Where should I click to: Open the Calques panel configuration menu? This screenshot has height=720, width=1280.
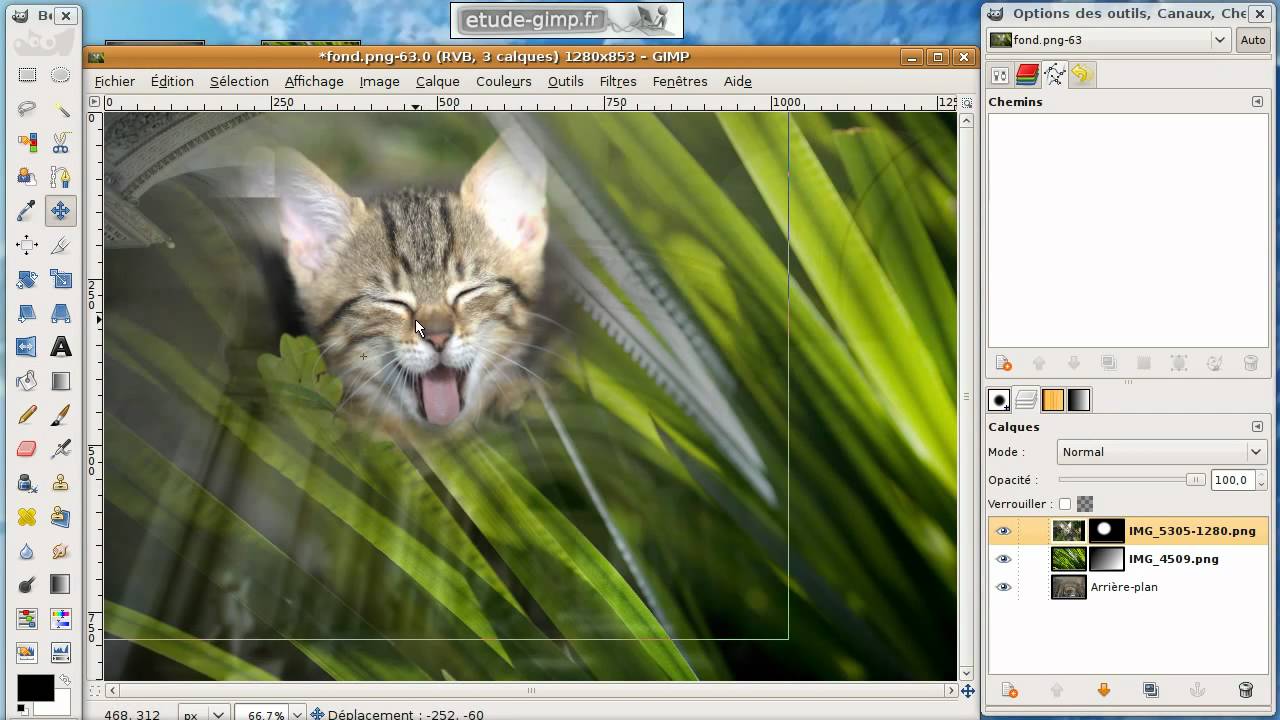(1257, 427)
